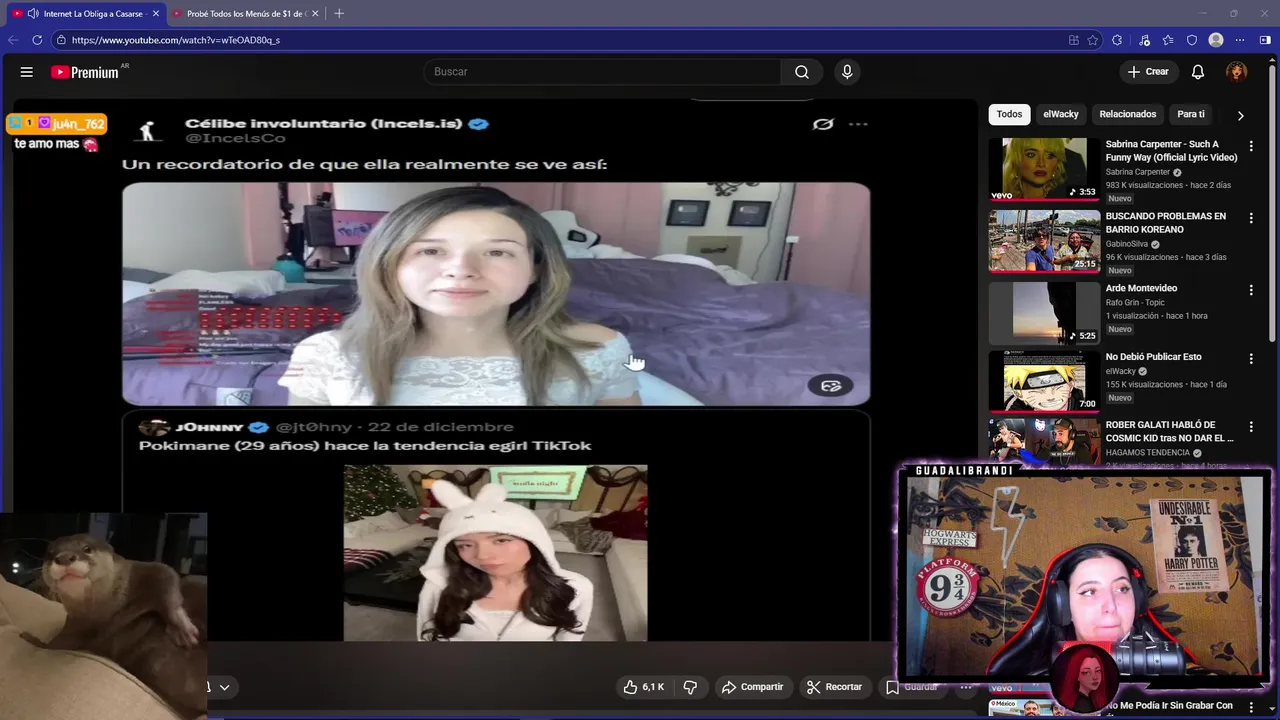Go back with browser back arrow
The image size is (1280, 720).
13,40
